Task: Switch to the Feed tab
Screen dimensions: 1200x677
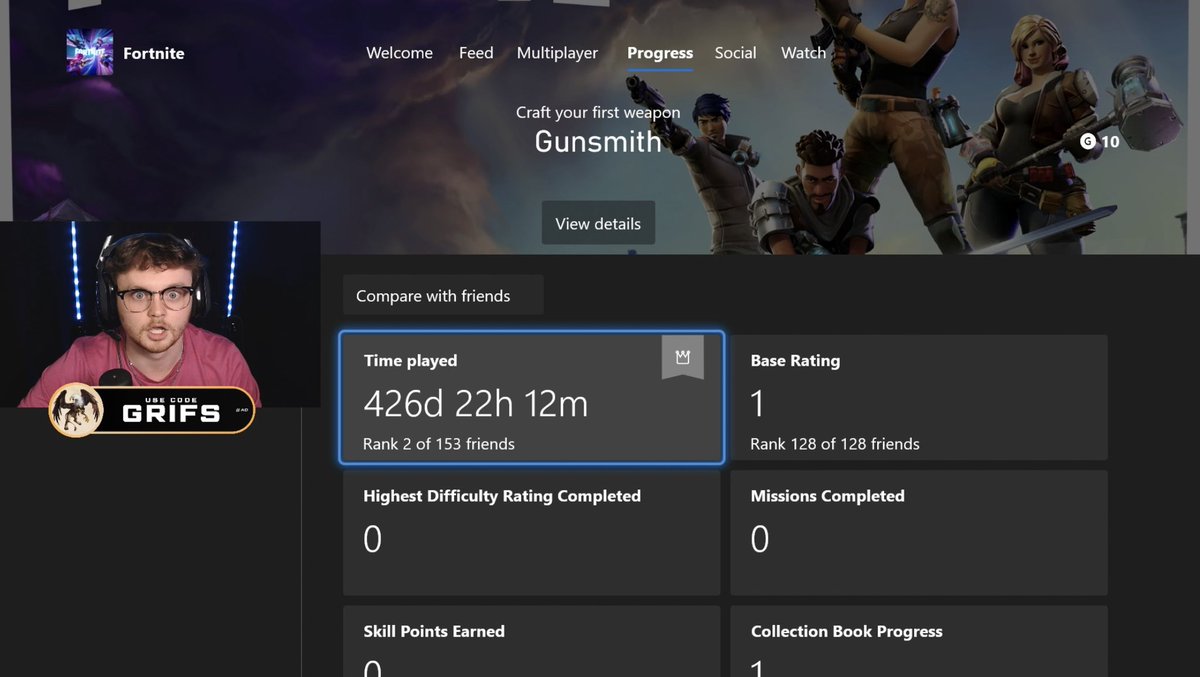Action: point(476,53)
